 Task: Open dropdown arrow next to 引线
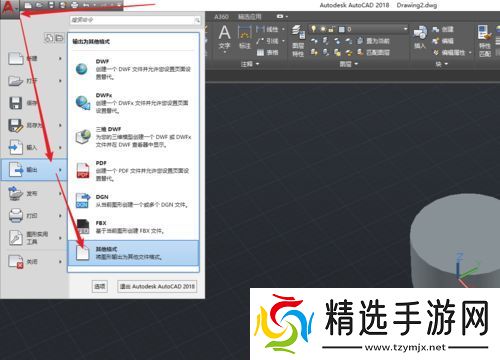pyautogui.click(x=283, y=41)
